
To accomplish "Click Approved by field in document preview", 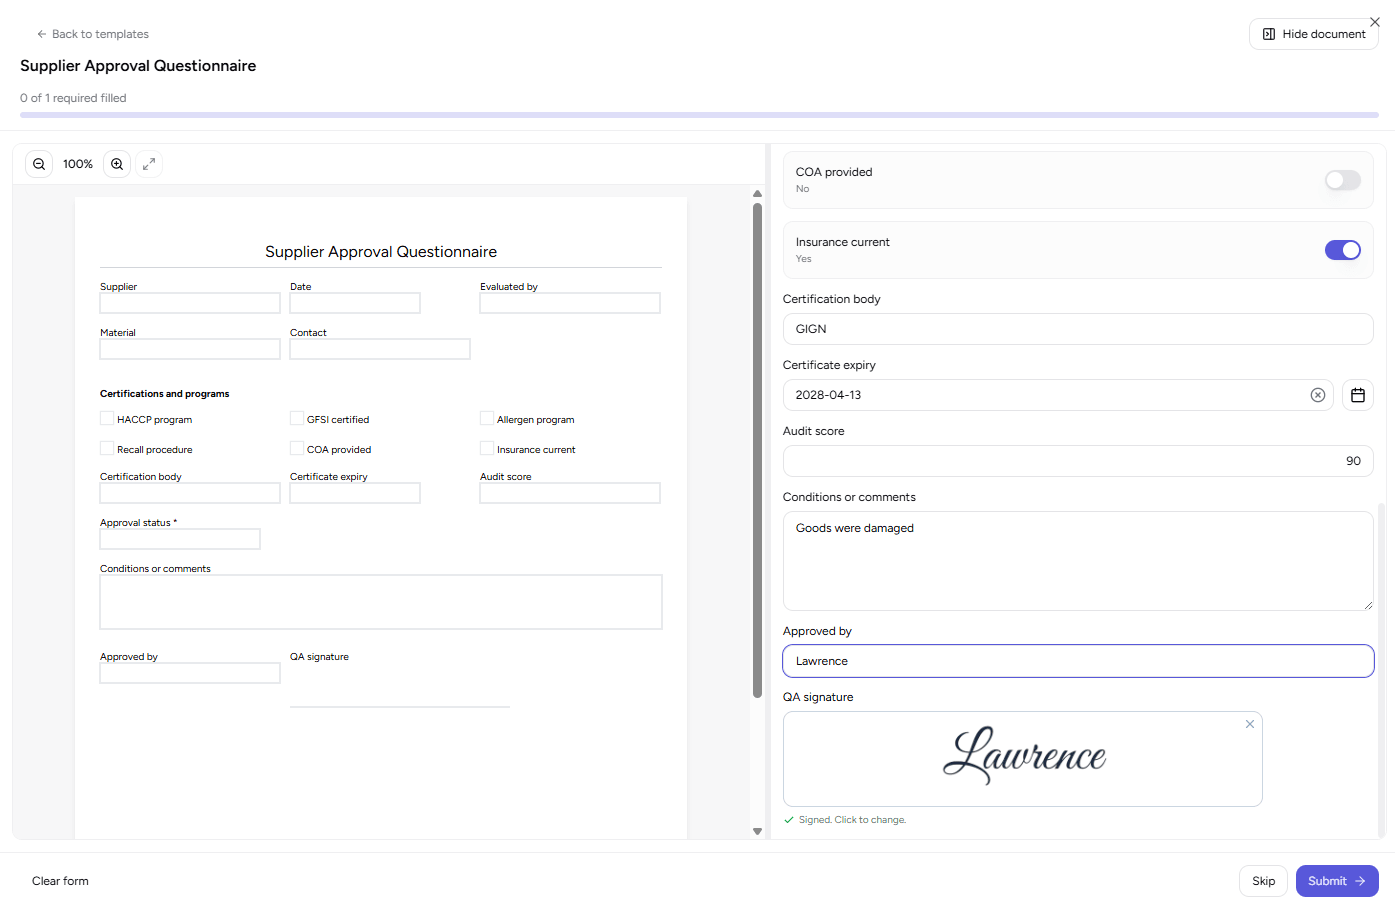I will [x=190, y=673].
